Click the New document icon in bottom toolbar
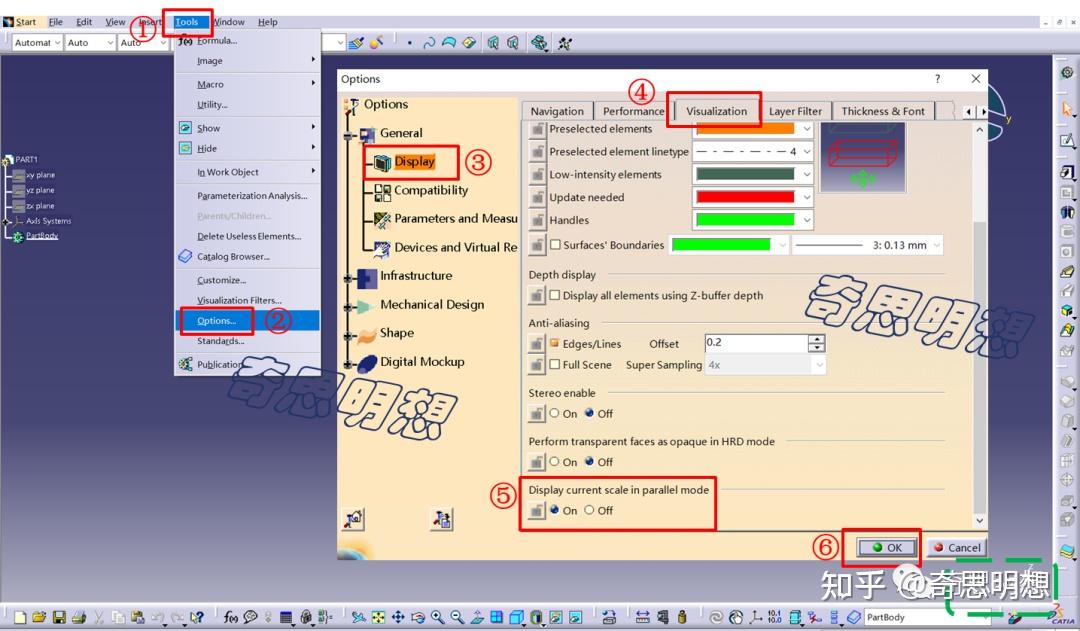1080x631 pixels. pos(20,617)
